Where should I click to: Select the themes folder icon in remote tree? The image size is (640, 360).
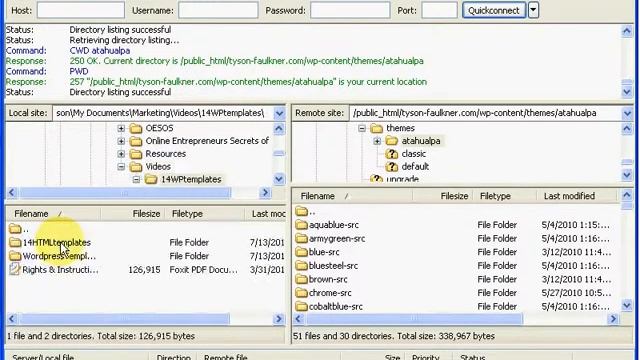(x=376, y=128)
